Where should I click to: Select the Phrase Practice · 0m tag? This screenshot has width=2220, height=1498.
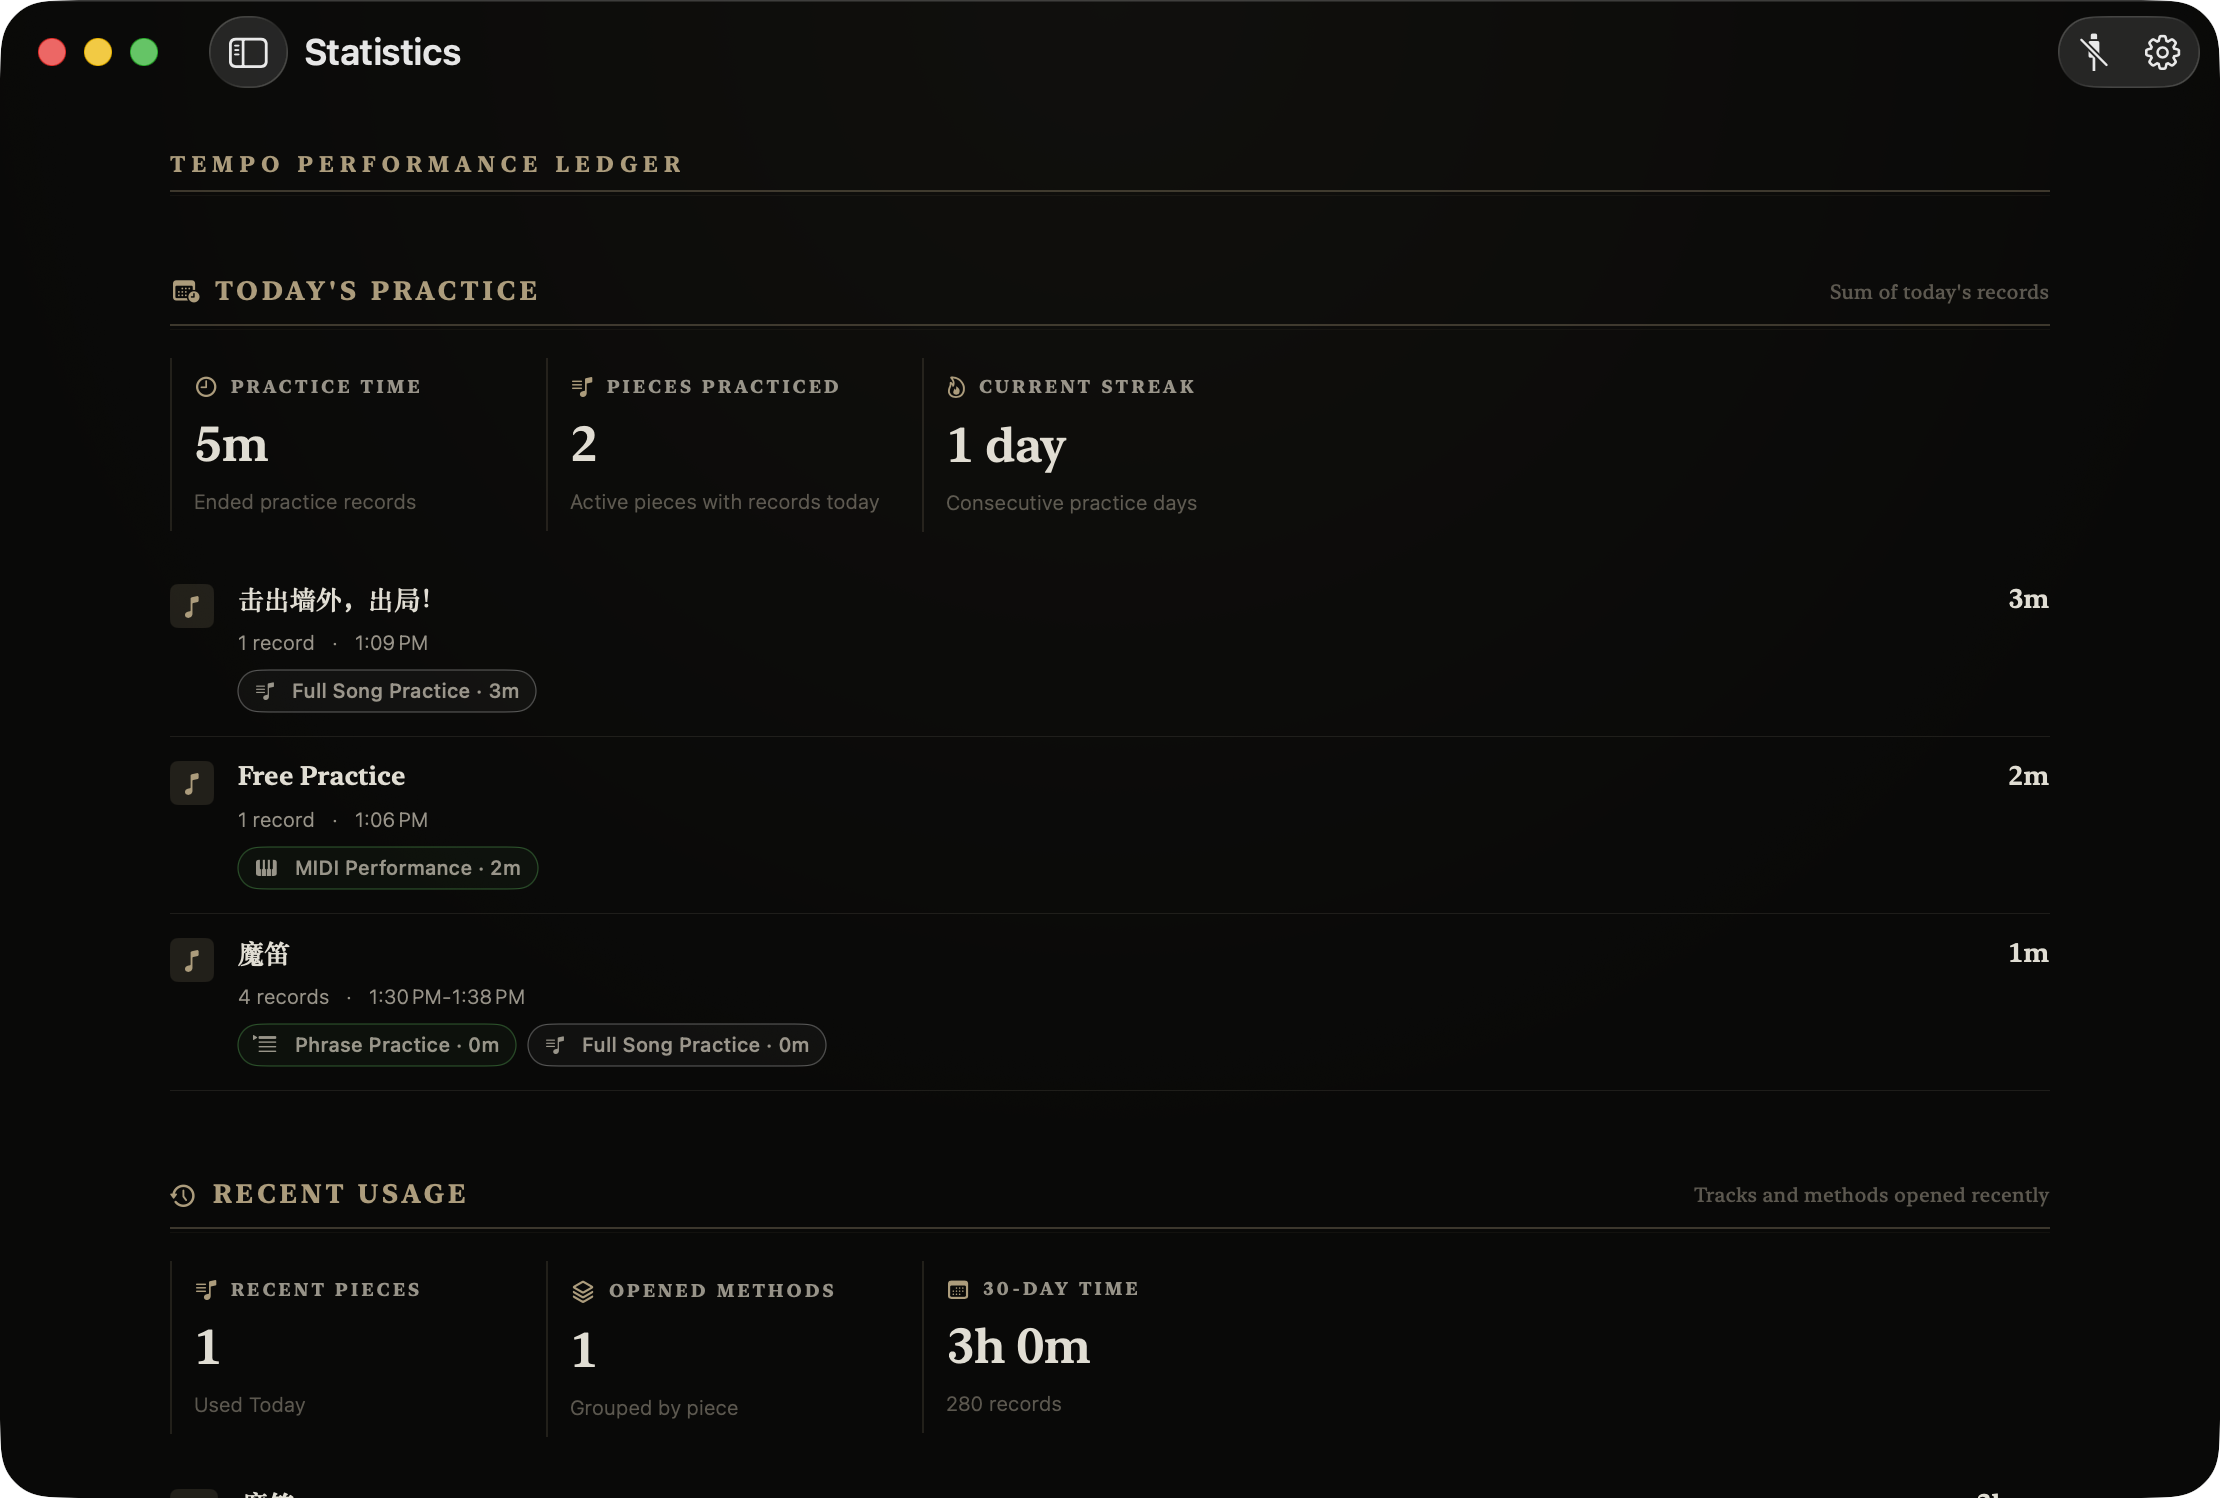377,1045
